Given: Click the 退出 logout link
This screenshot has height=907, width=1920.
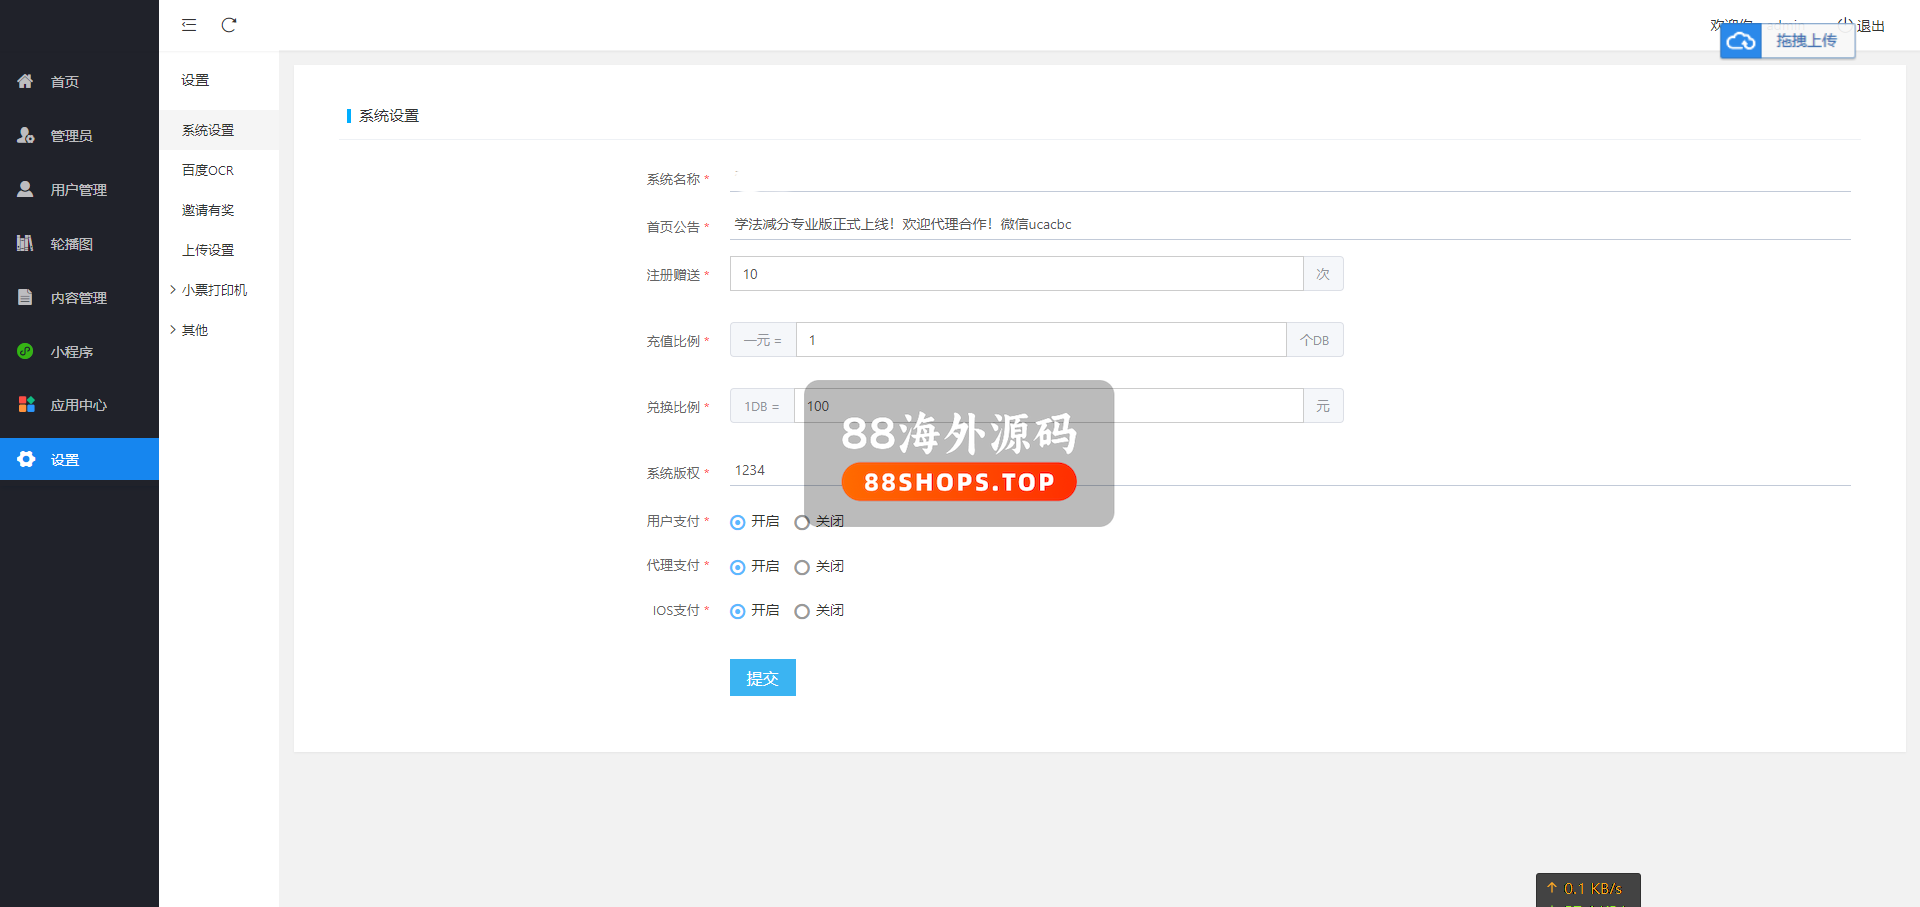Looking at the screenshot, I should (x=1870, y=26).
